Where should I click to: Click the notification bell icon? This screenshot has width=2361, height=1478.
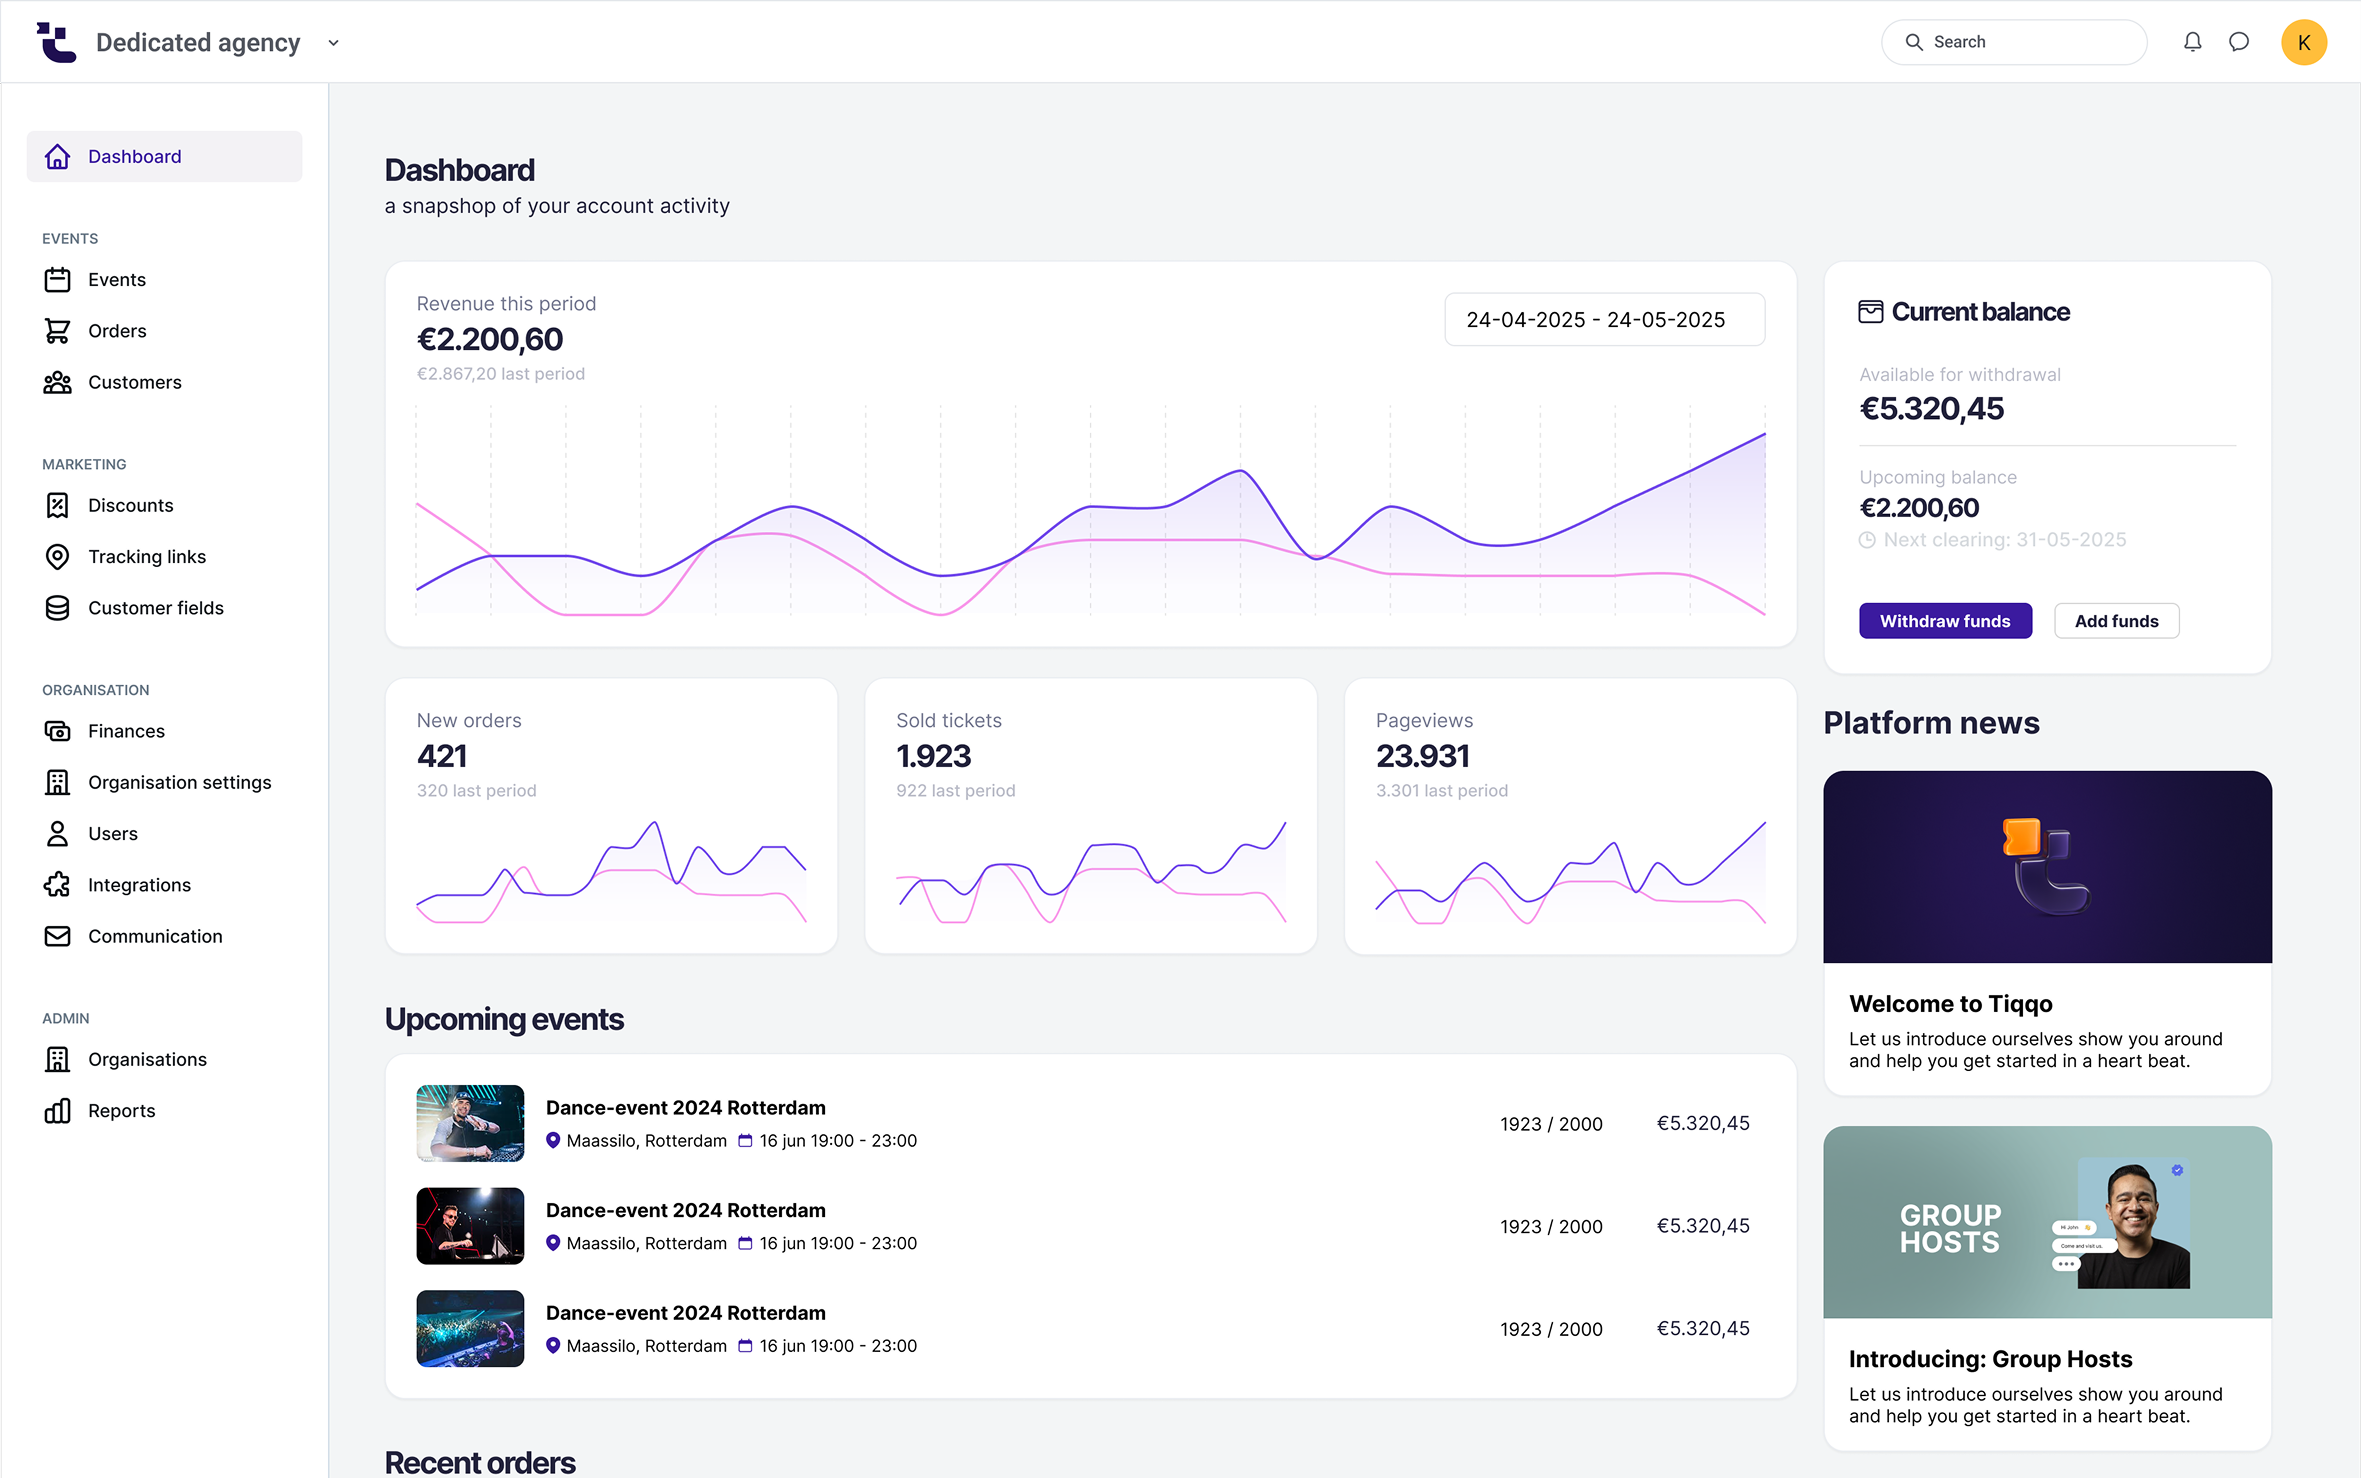tap(2192, 42)
